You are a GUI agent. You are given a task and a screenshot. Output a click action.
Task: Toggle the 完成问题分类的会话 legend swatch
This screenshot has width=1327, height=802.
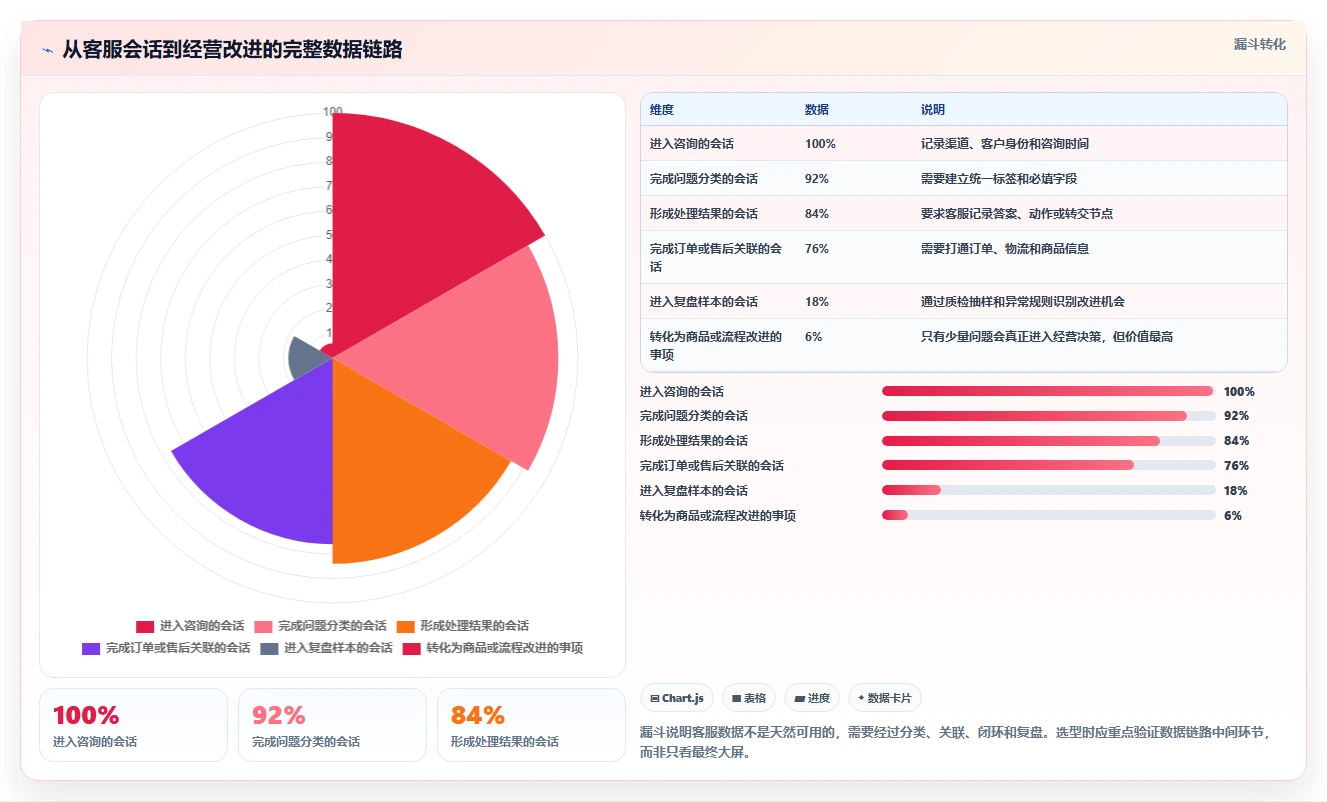pyautogui.click(x=263, y=626)
